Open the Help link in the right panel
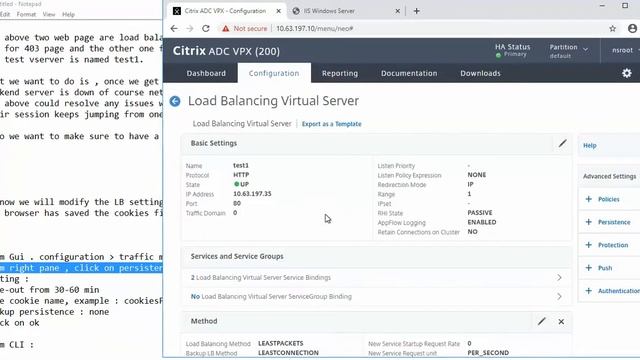This screenshot has height=360, width=640. pos(589,145)
